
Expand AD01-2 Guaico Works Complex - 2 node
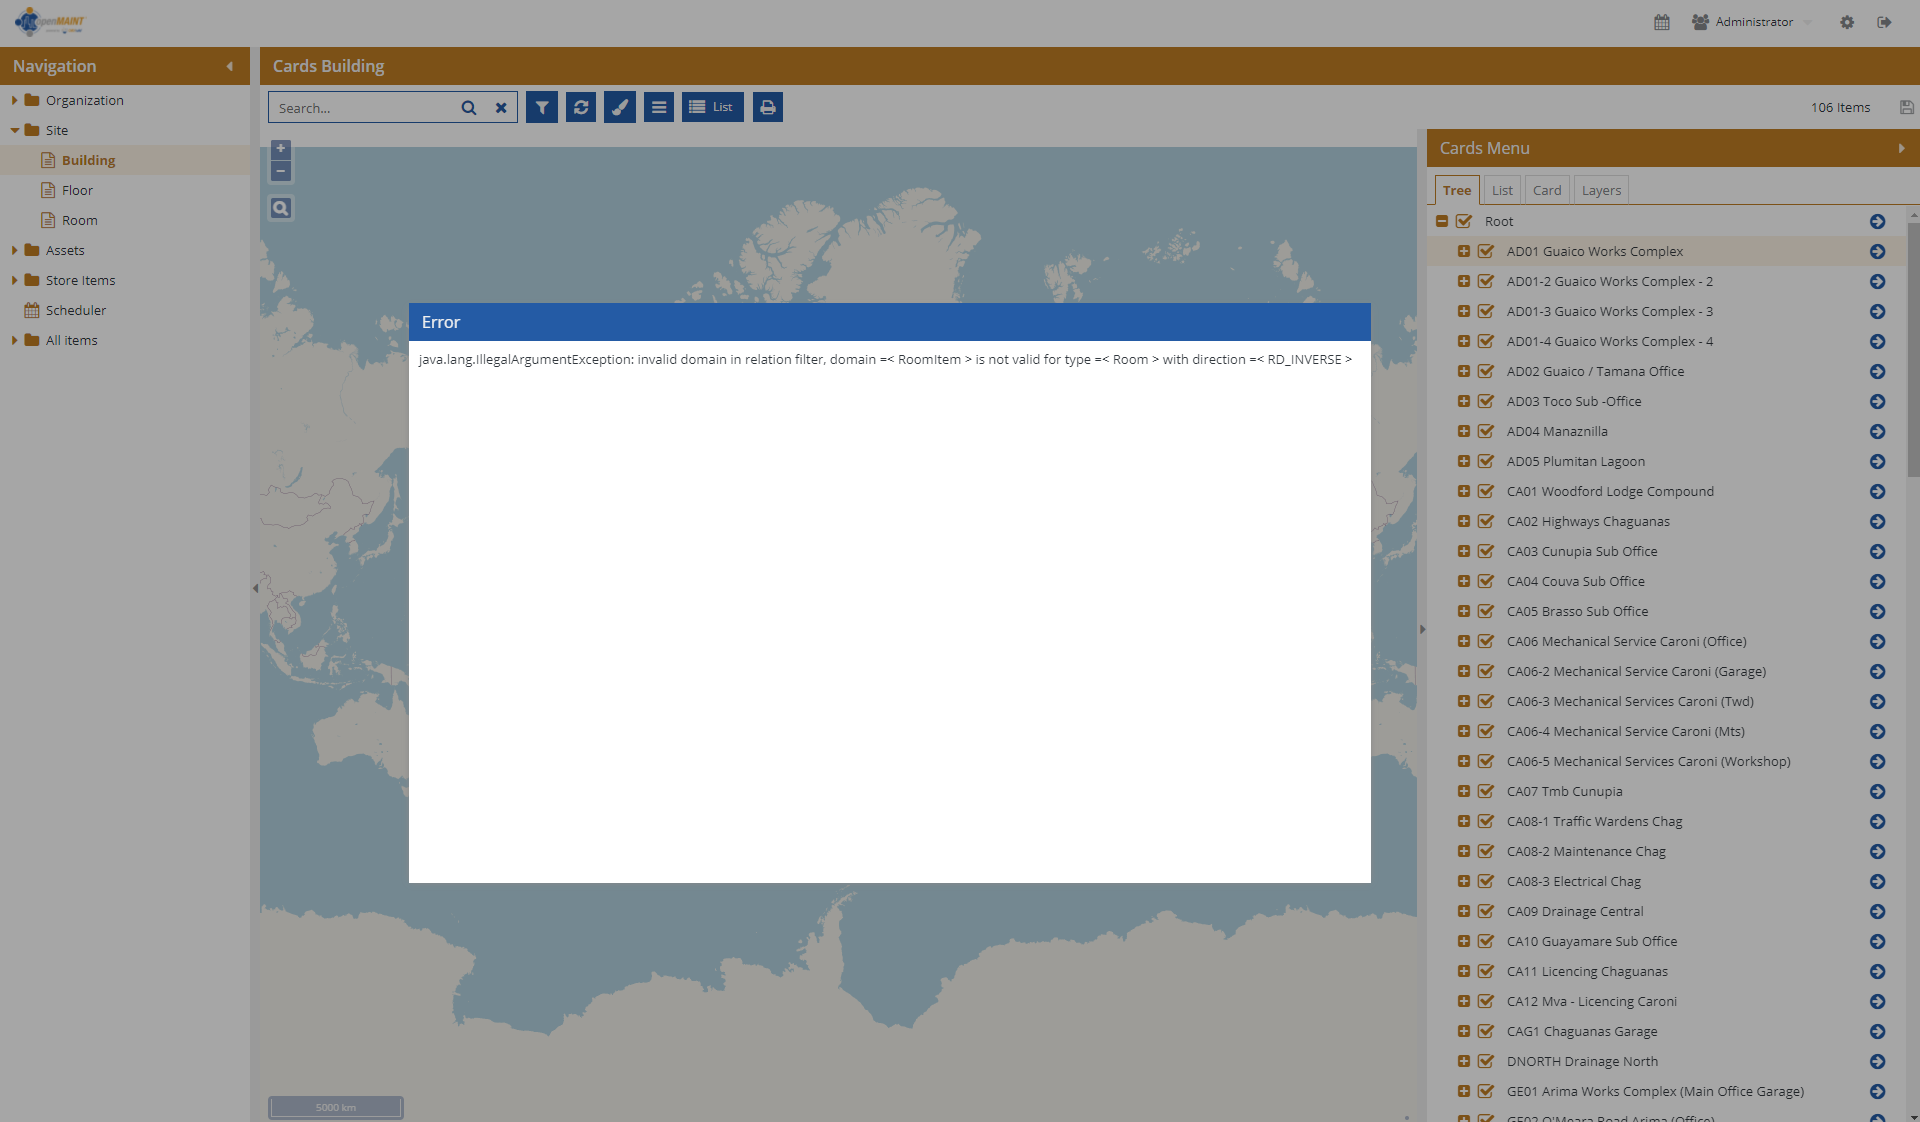tap(1464, 281)
